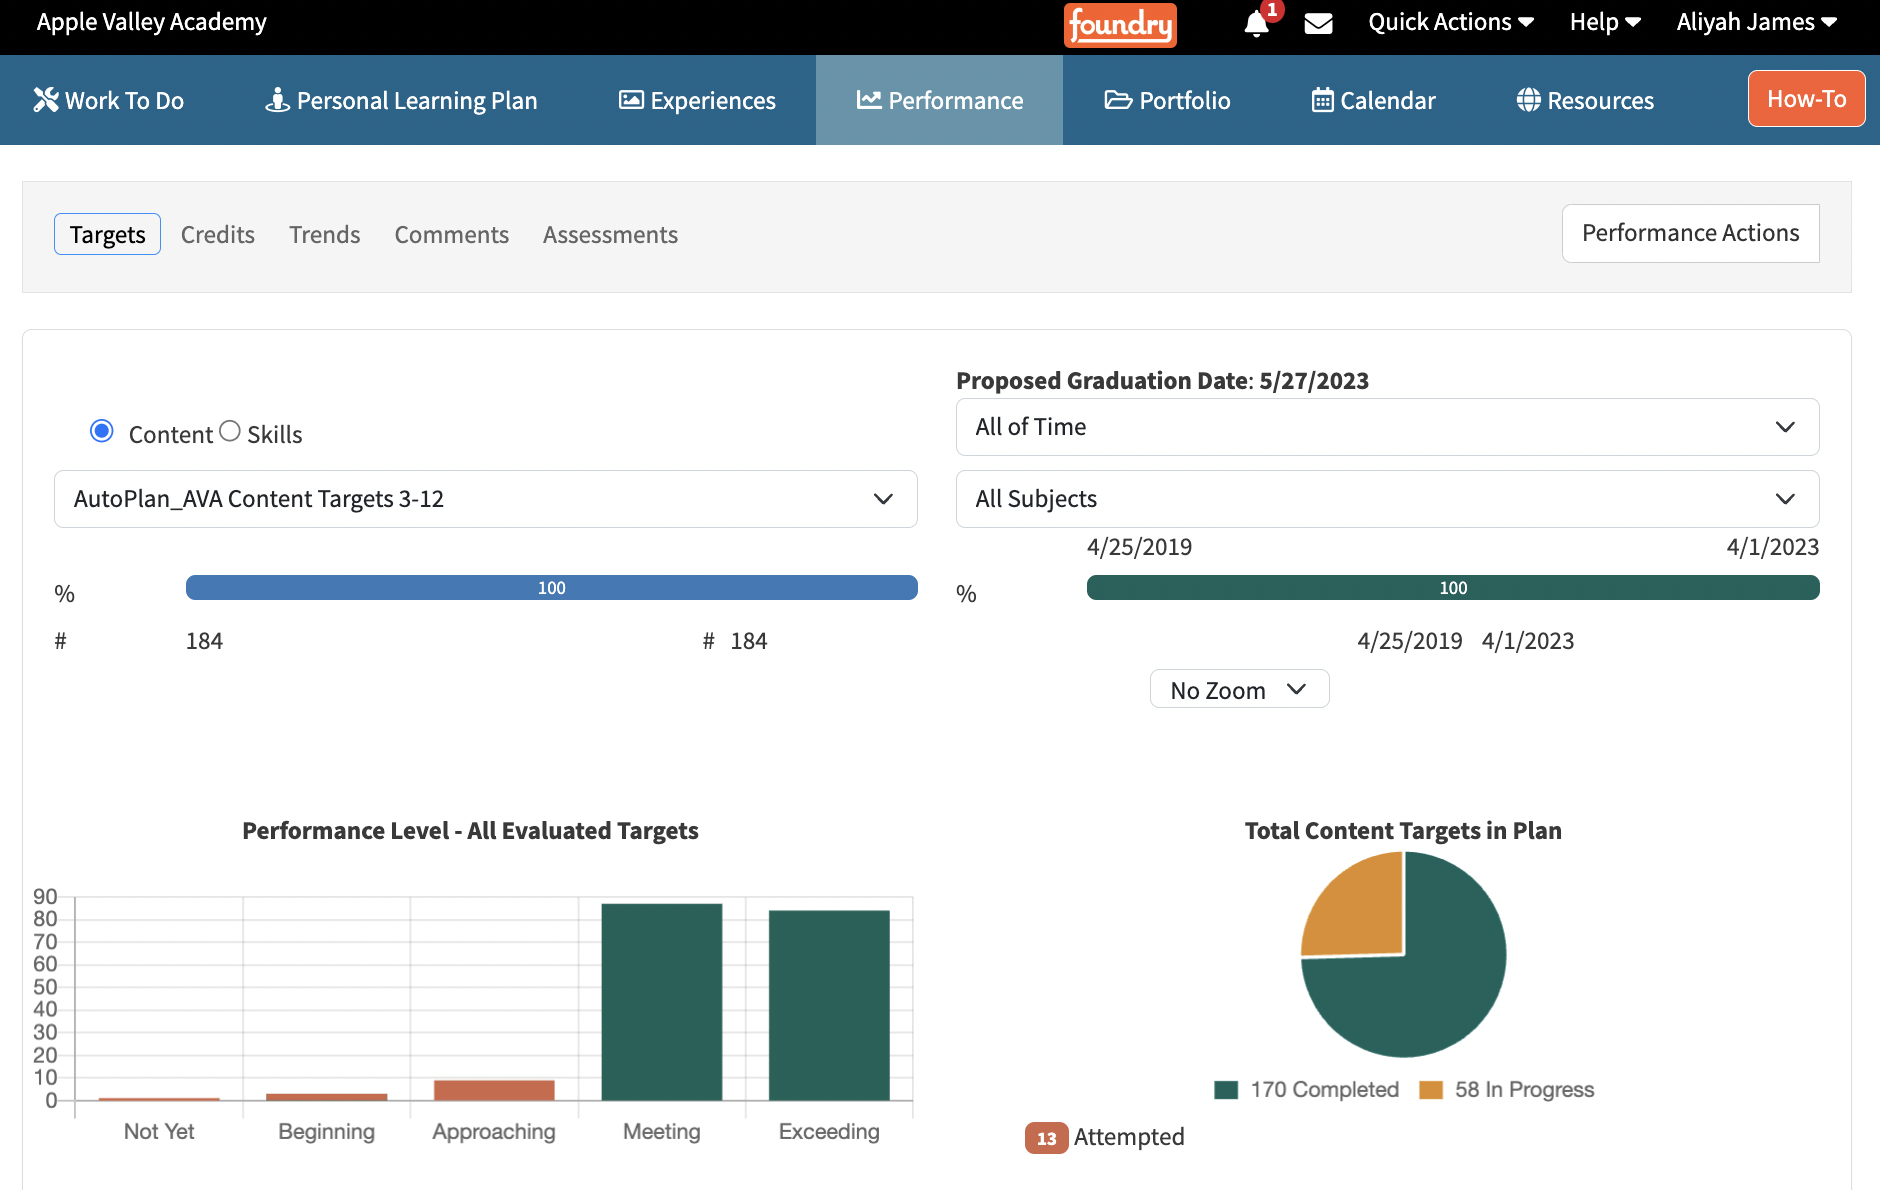
Task: Open the No Zoom dropdown
Action: click(x=1239, y=689)
